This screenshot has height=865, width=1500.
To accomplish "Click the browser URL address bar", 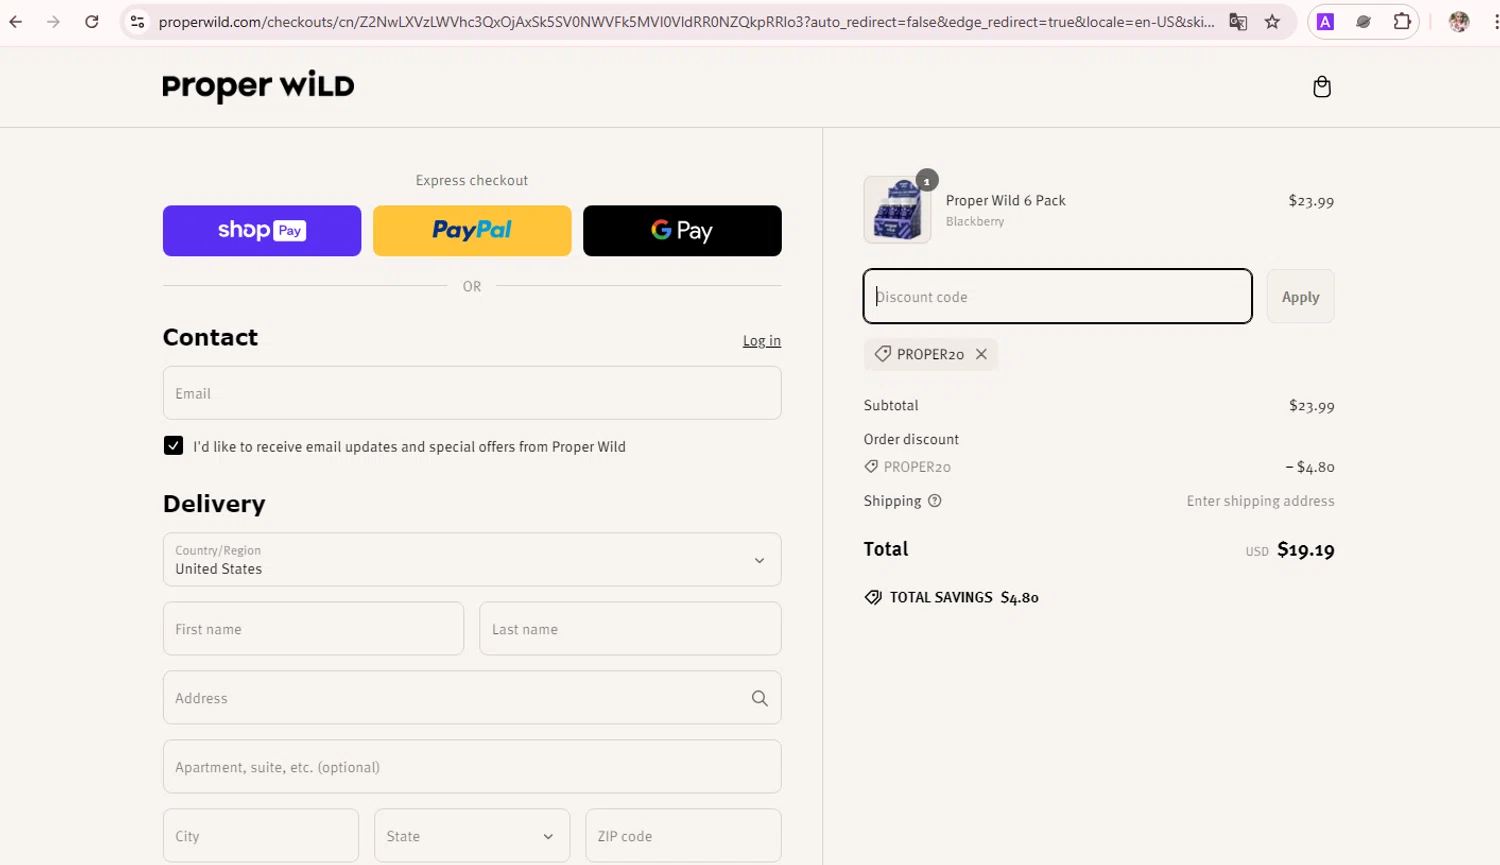I will point(687,21).
